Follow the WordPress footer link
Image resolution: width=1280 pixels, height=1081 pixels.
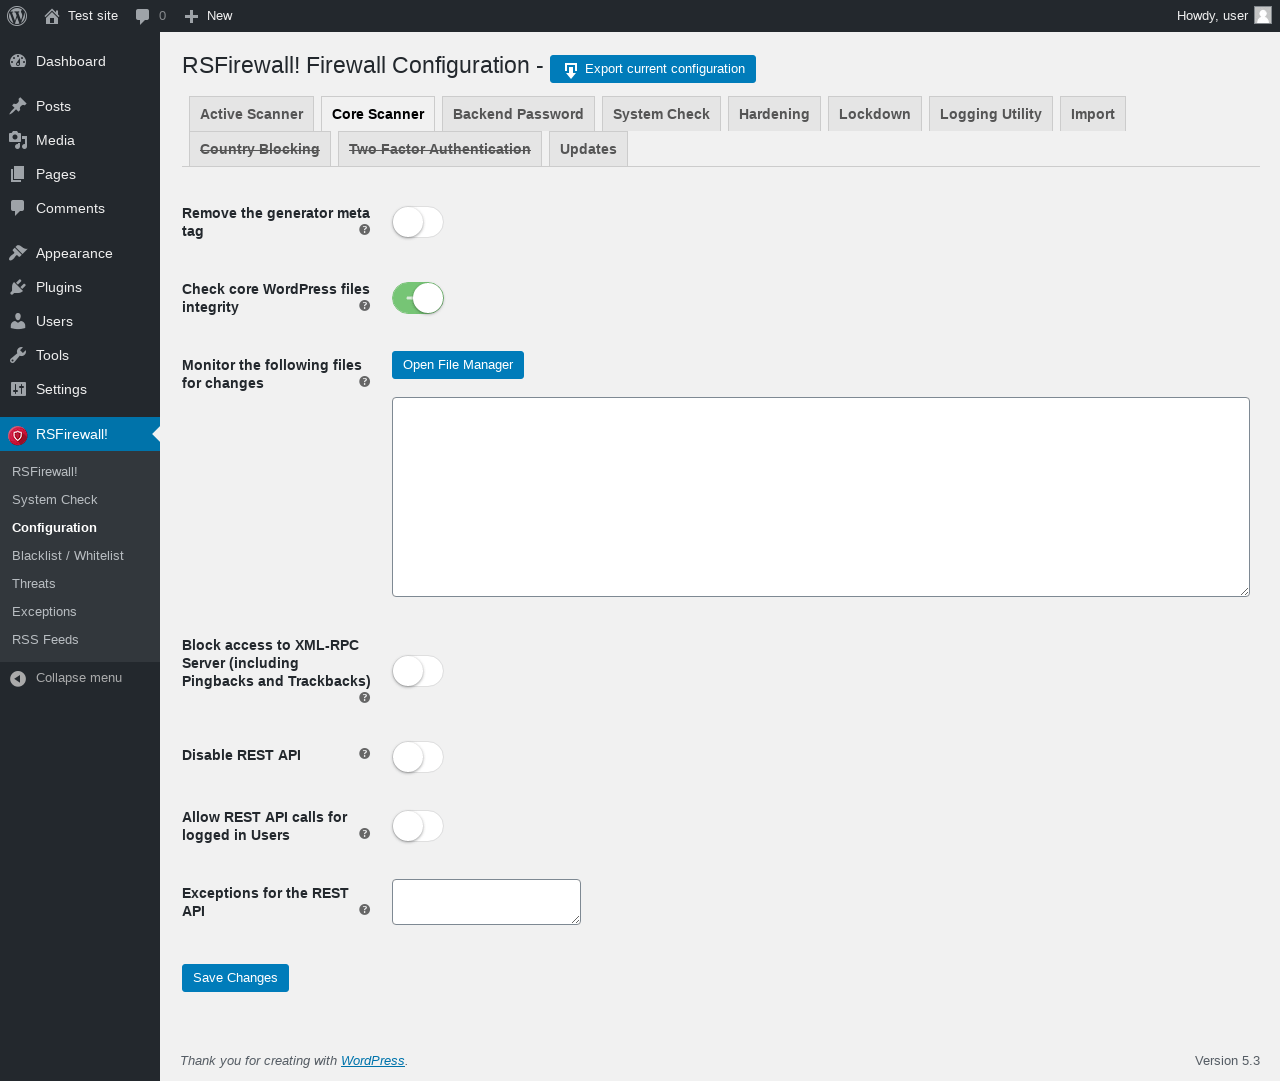point(372,1061)
